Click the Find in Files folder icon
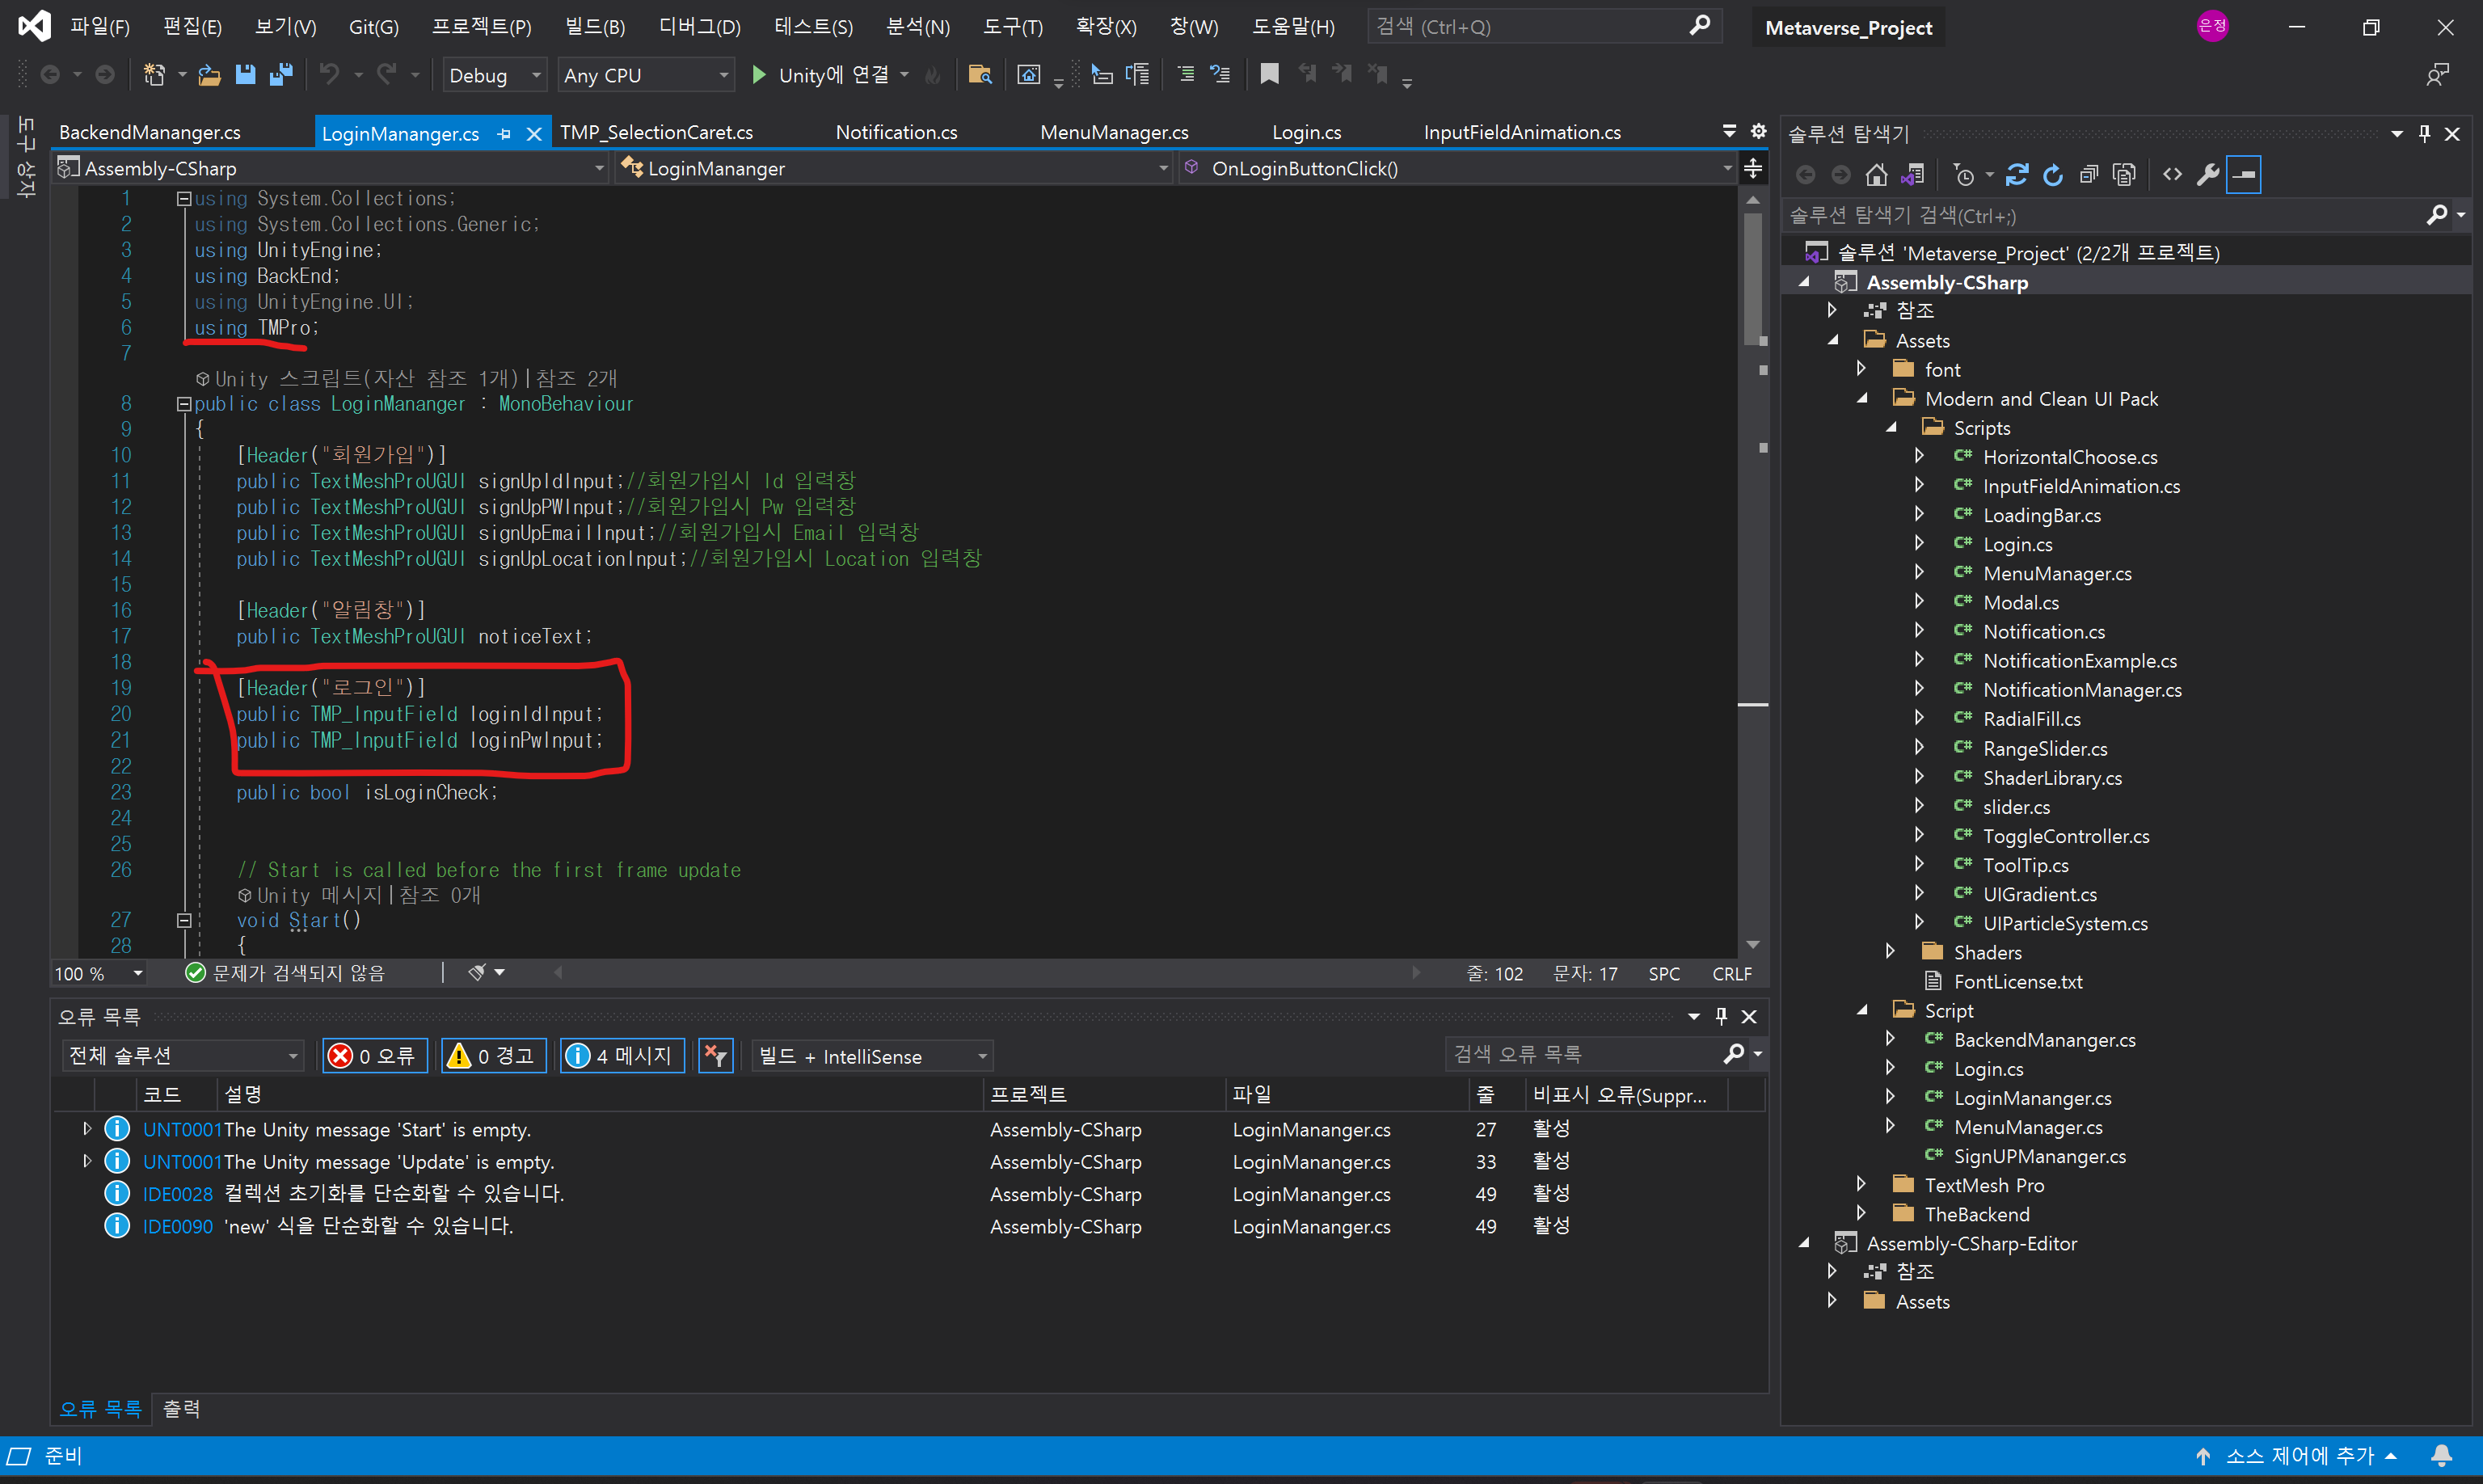 click(980, 75)
